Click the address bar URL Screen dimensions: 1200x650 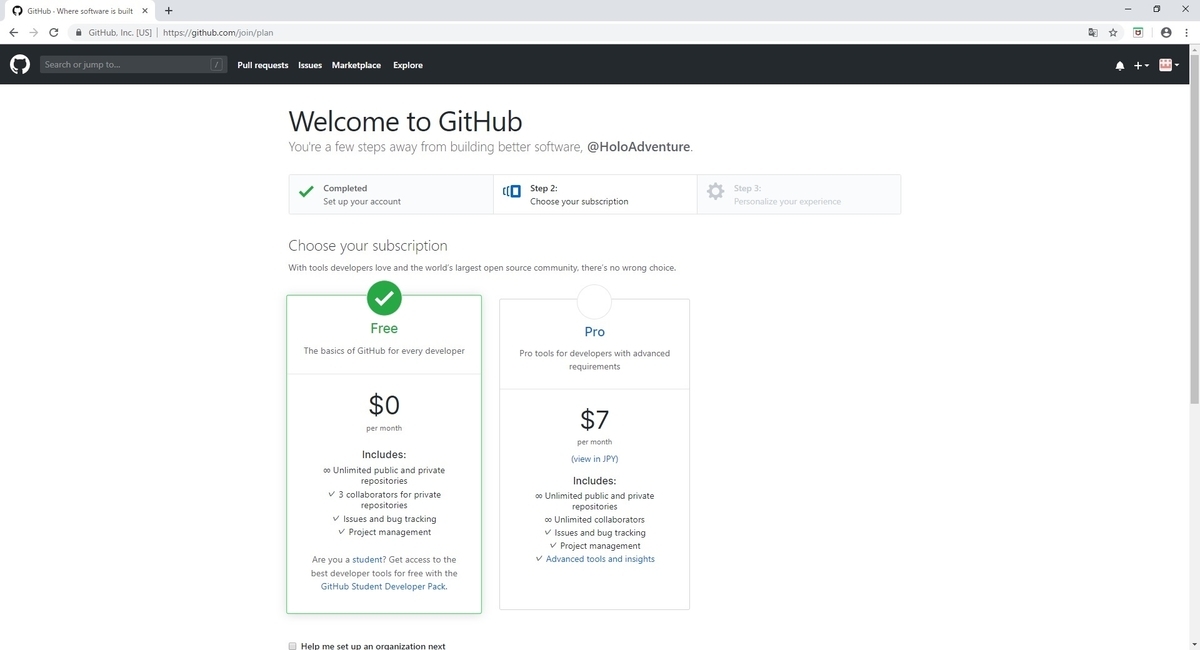click(x=218, y=32)
